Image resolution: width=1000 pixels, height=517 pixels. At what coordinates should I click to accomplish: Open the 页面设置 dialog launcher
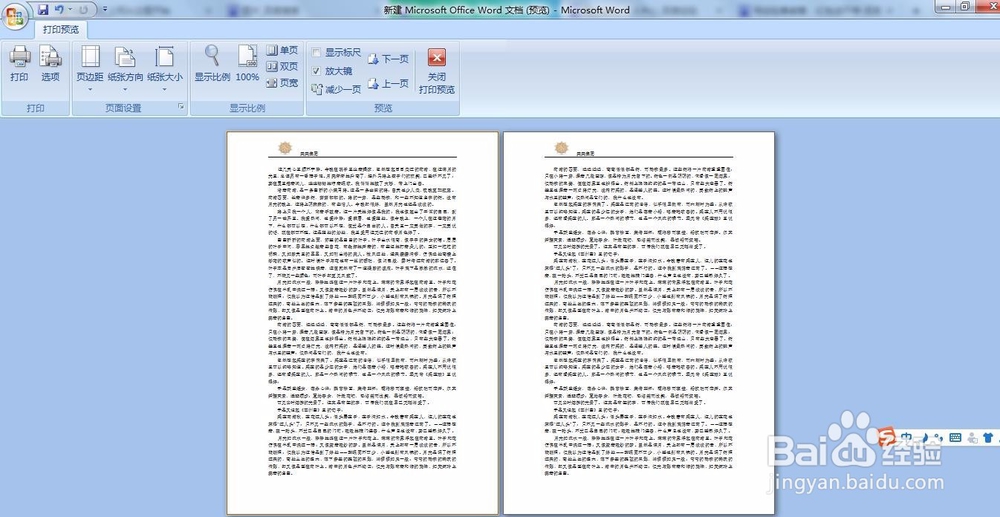click(x=181, y=107)
